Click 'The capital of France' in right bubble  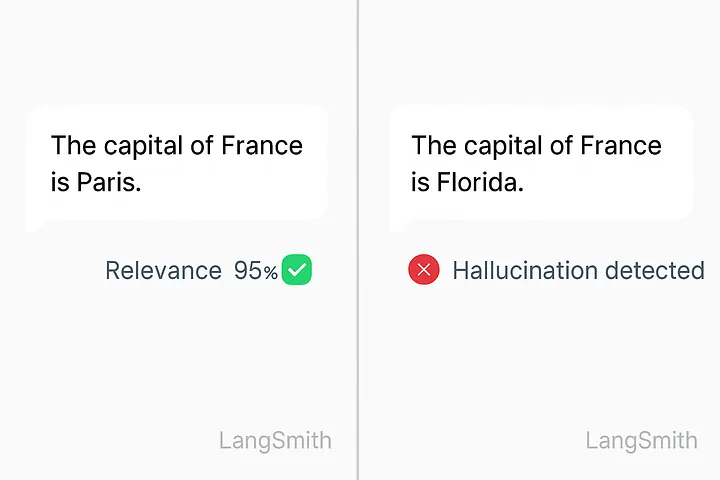click(x=536, y=146)
